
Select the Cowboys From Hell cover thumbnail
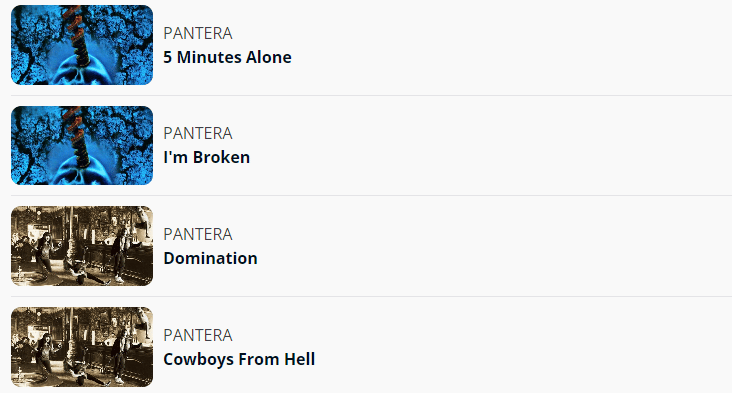(82, 347)
